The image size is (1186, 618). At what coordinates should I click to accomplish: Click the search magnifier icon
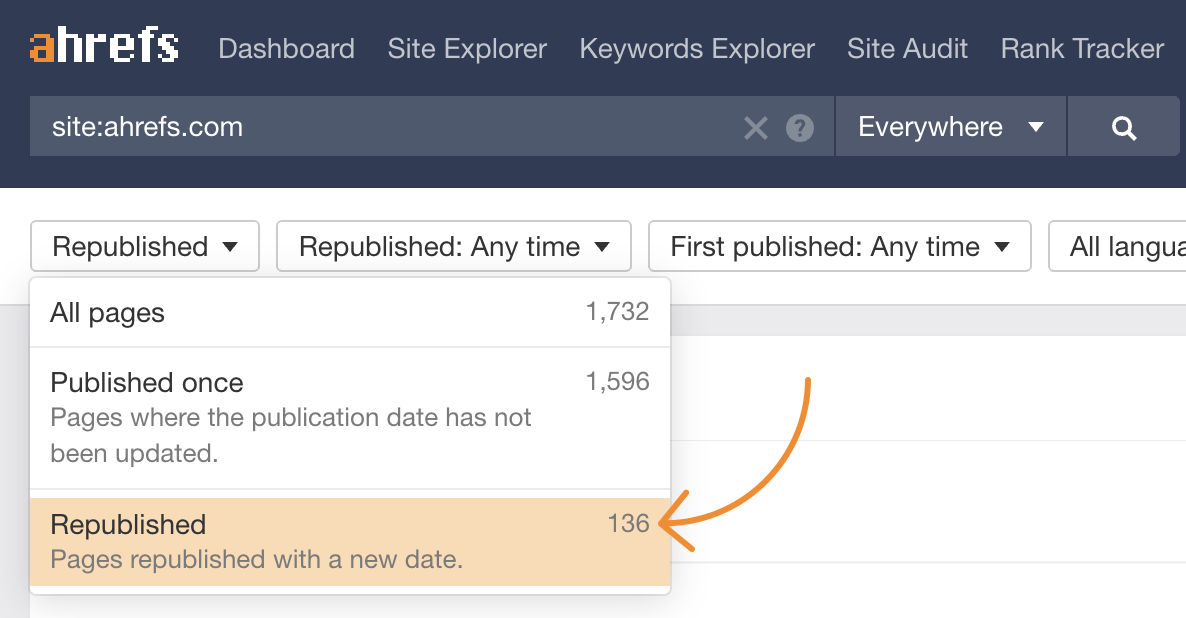1123,126
